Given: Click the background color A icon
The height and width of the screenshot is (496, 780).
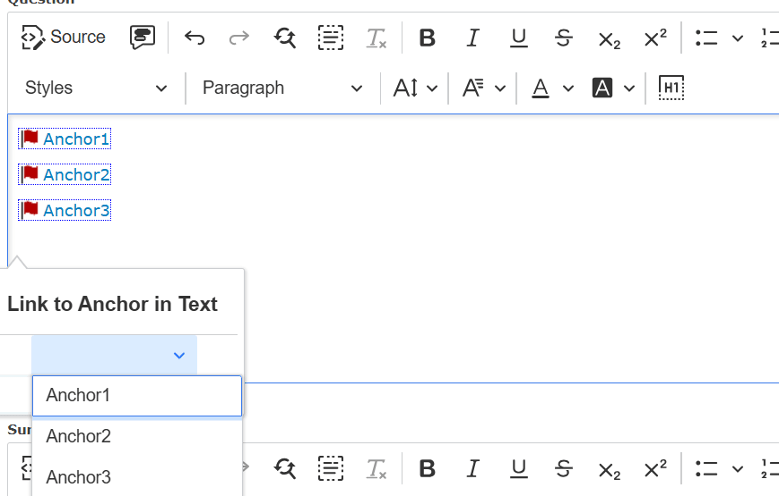Looking at the screenshot, I should tap(602, 88).
